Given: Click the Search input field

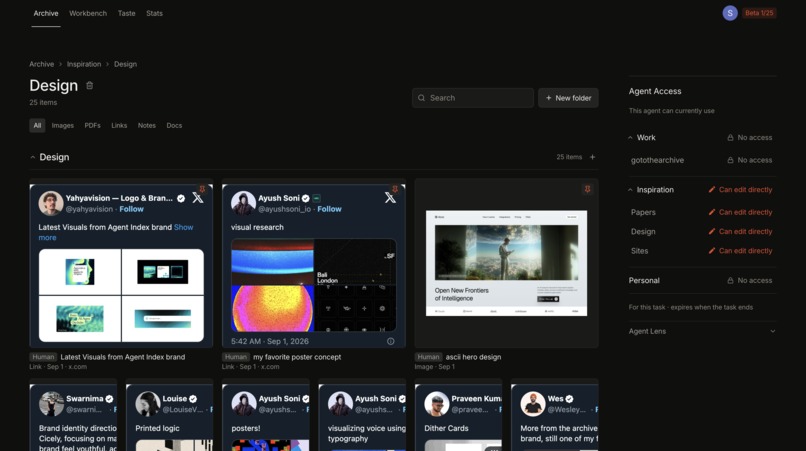Looking at the screenshot, I should pos(472,98).
